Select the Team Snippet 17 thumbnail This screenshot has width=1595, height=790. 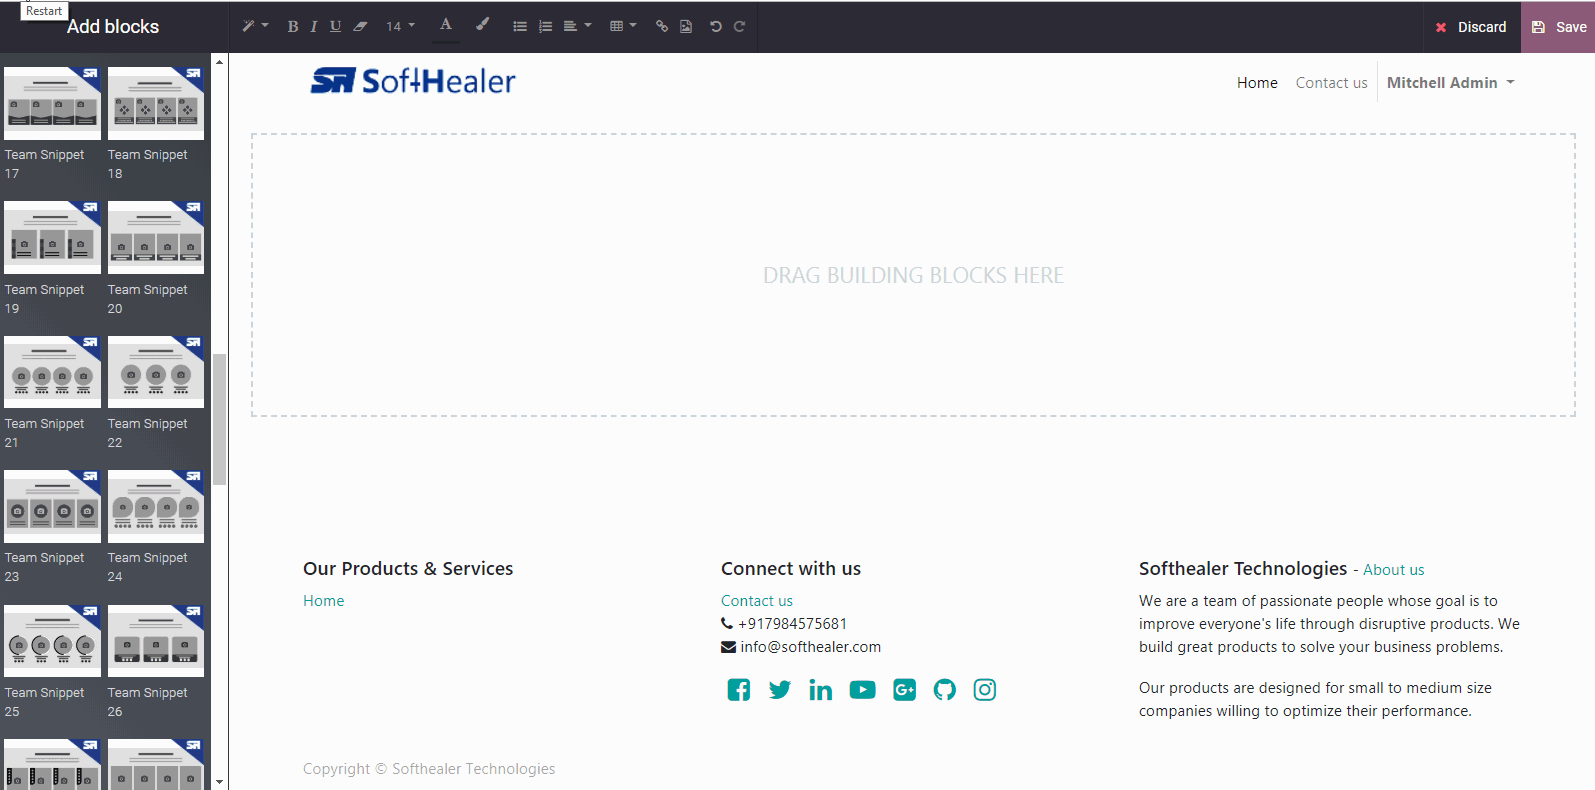52,103
